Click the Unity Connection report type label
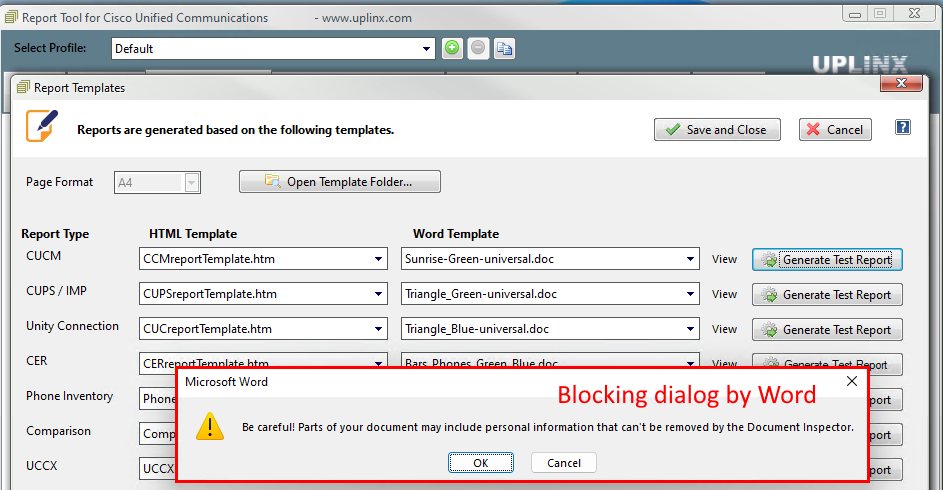 (x=72, y=326)
